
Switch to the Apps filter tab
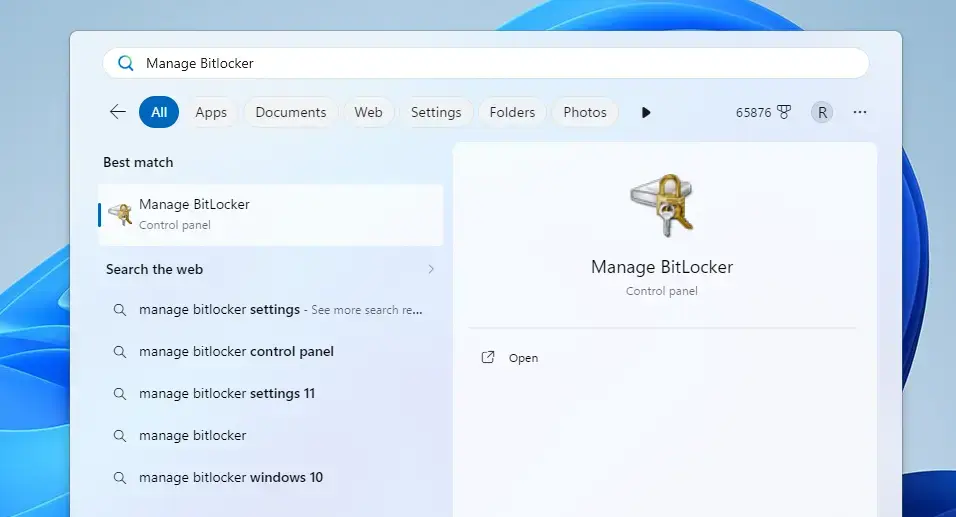(x=211, y=112)
